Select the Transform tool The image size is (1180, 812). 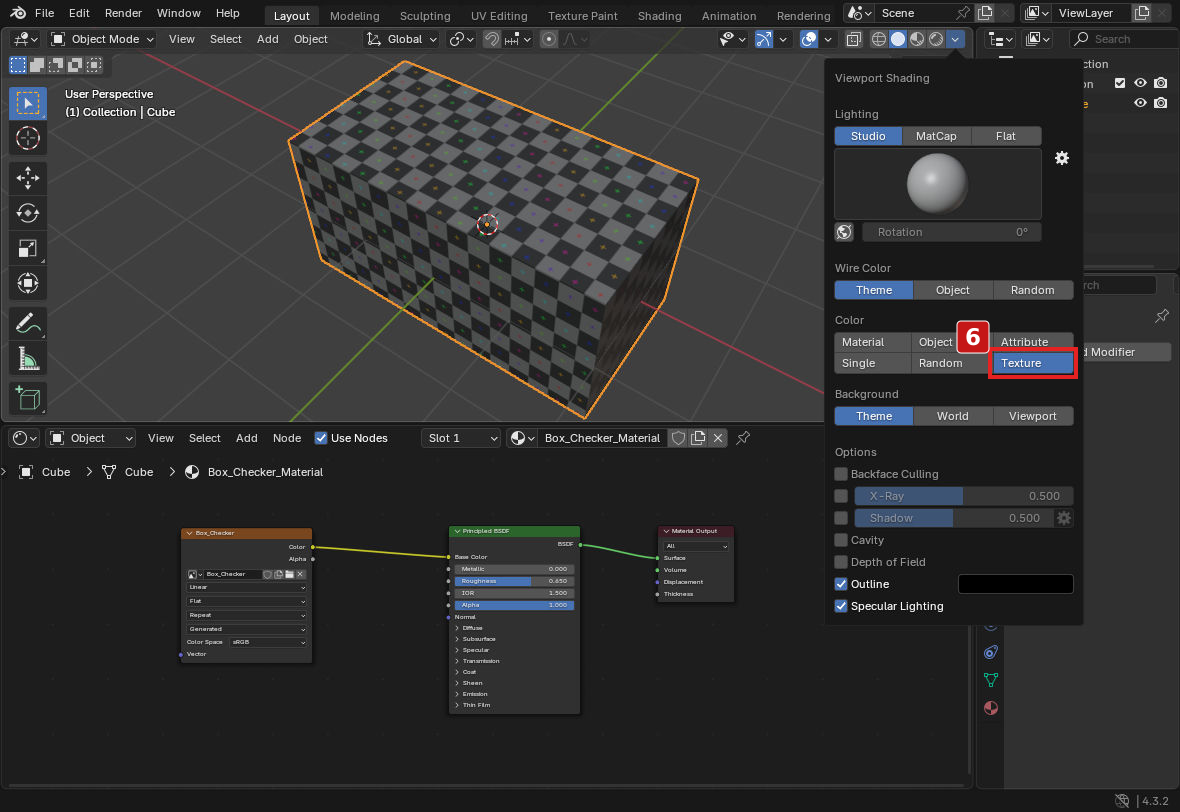28,284
